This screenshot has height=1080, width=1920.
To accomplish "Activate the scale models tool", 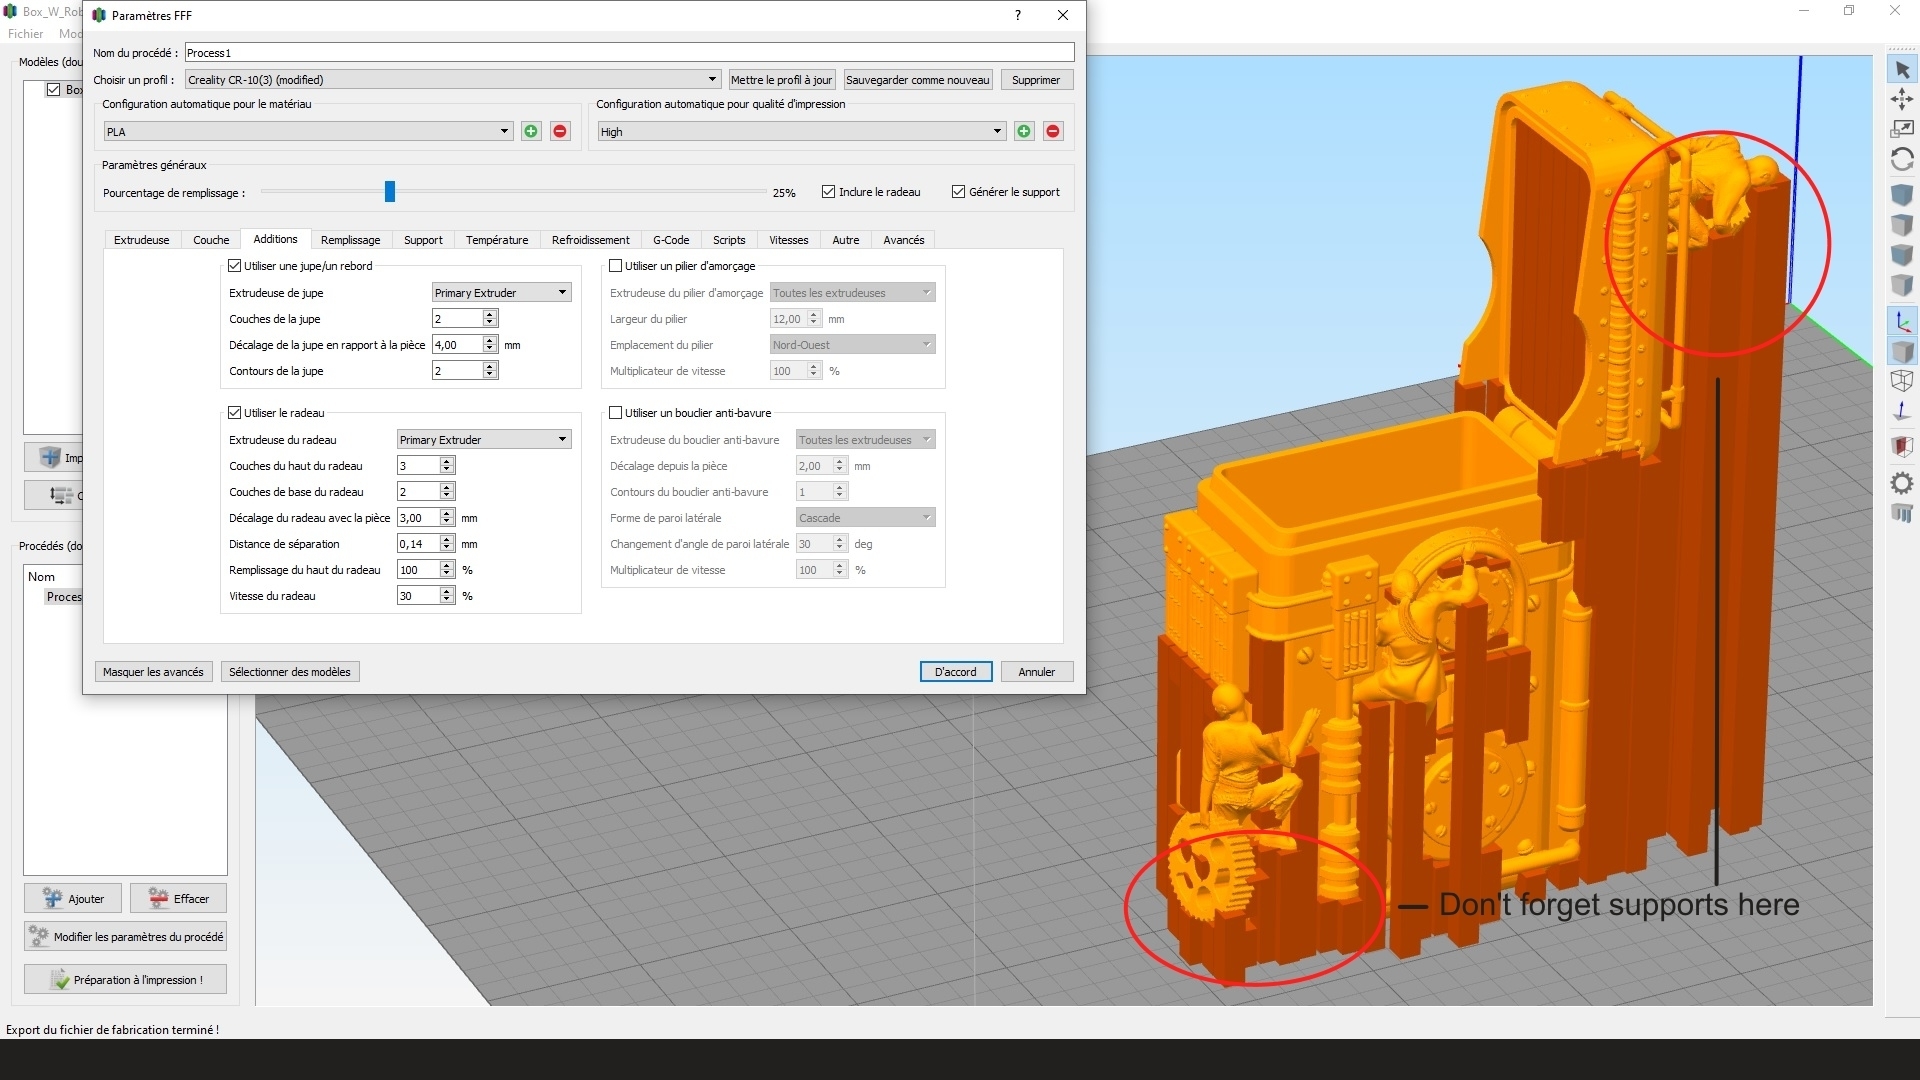I will (1901, 128).
